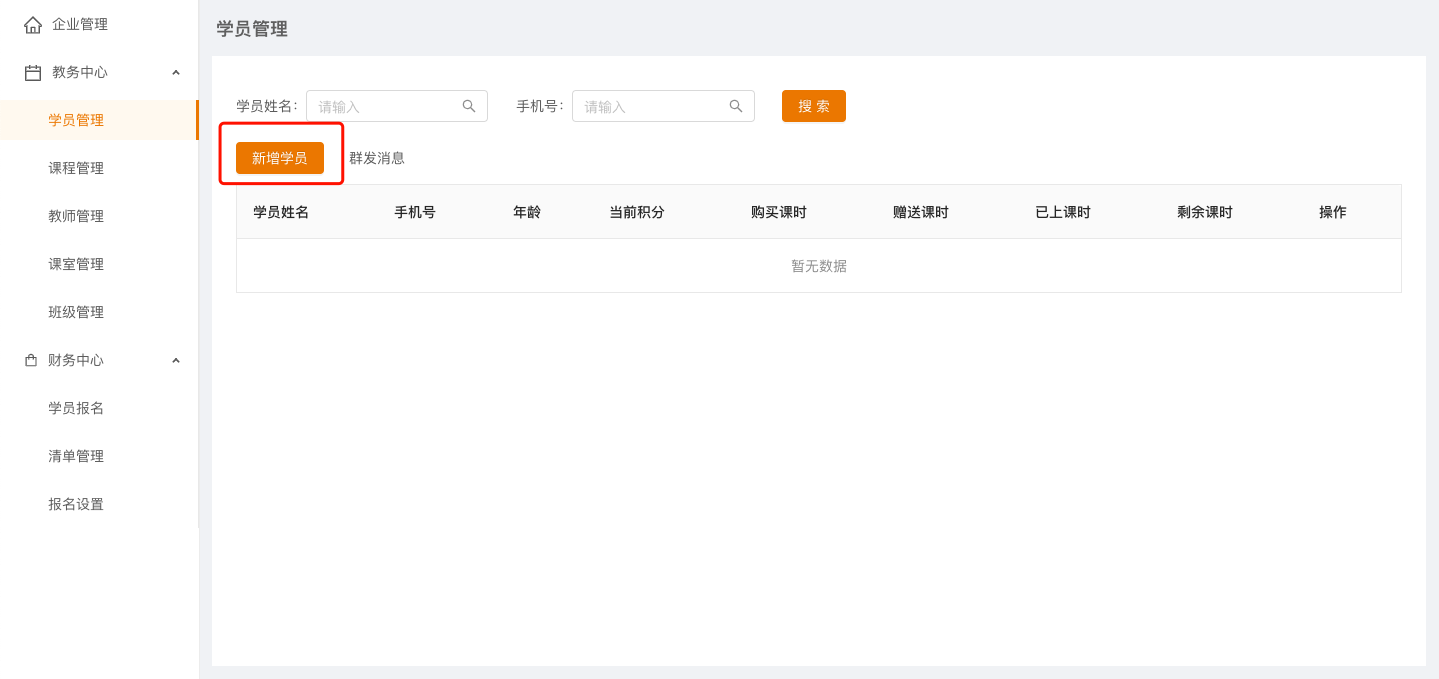Screen dimensions: 1439x679
Task: Go to 教师管理 page
Action: point(76,216)
